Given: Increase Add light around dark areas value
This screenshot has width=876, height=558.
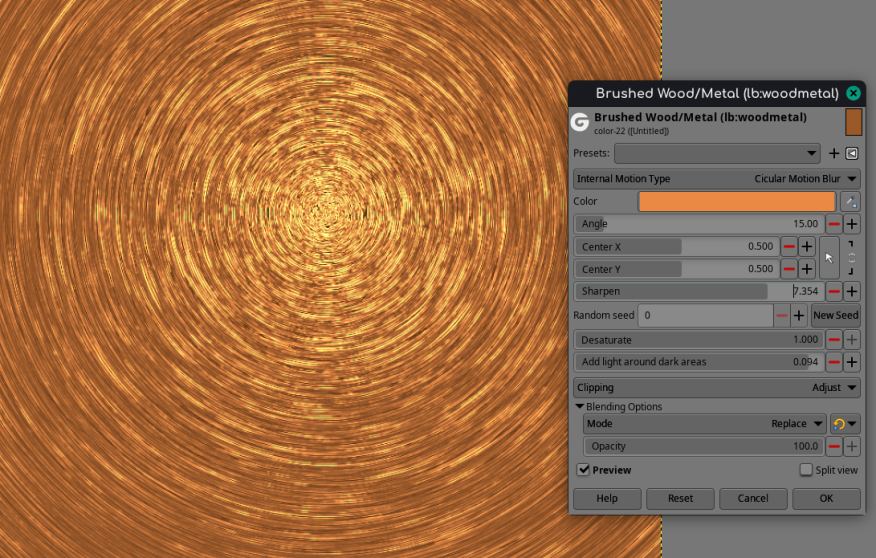Looking at the screenshot, I should tap(851, 362).
